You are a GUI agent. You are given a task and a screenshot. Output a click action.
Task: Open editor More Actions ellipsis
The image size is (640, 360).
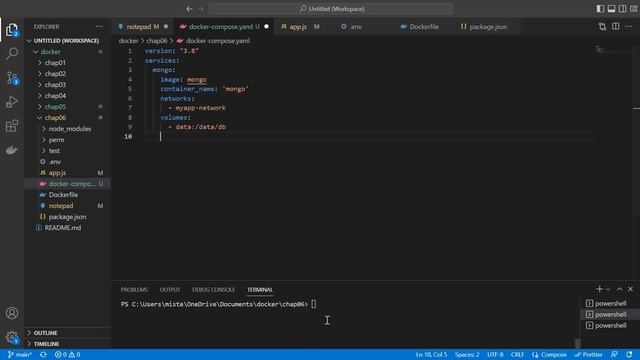coord(629,27)
